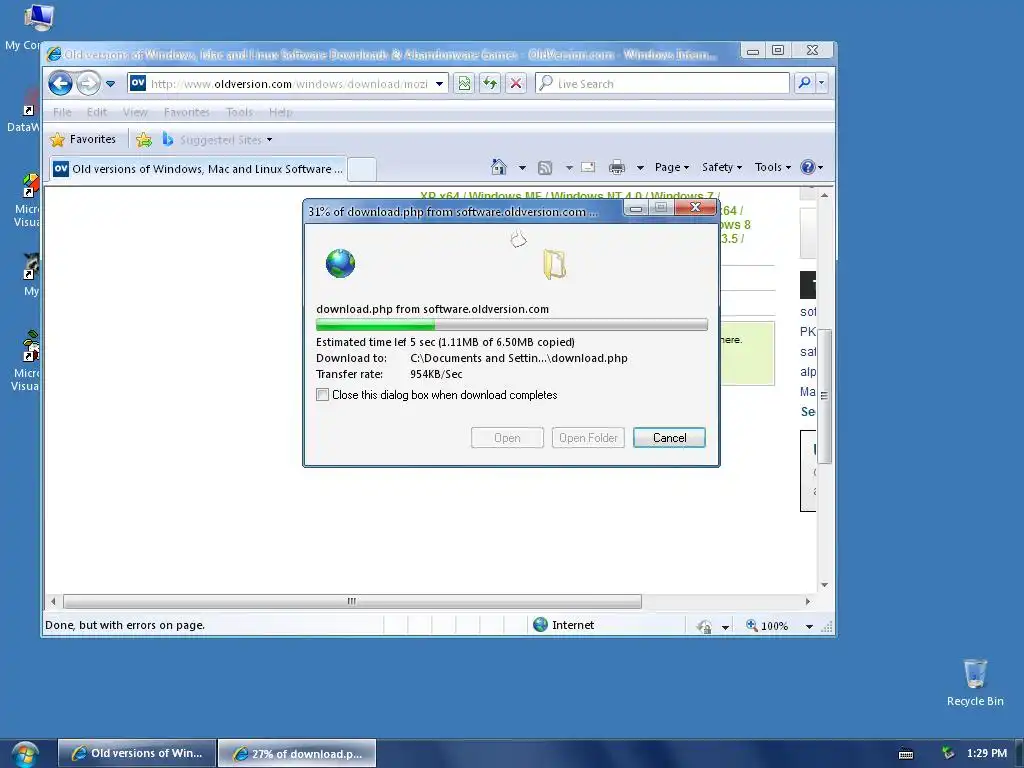1024x768 pixels.
Task: Click the folder icon in download dialog
Action: tap(554, 264)
